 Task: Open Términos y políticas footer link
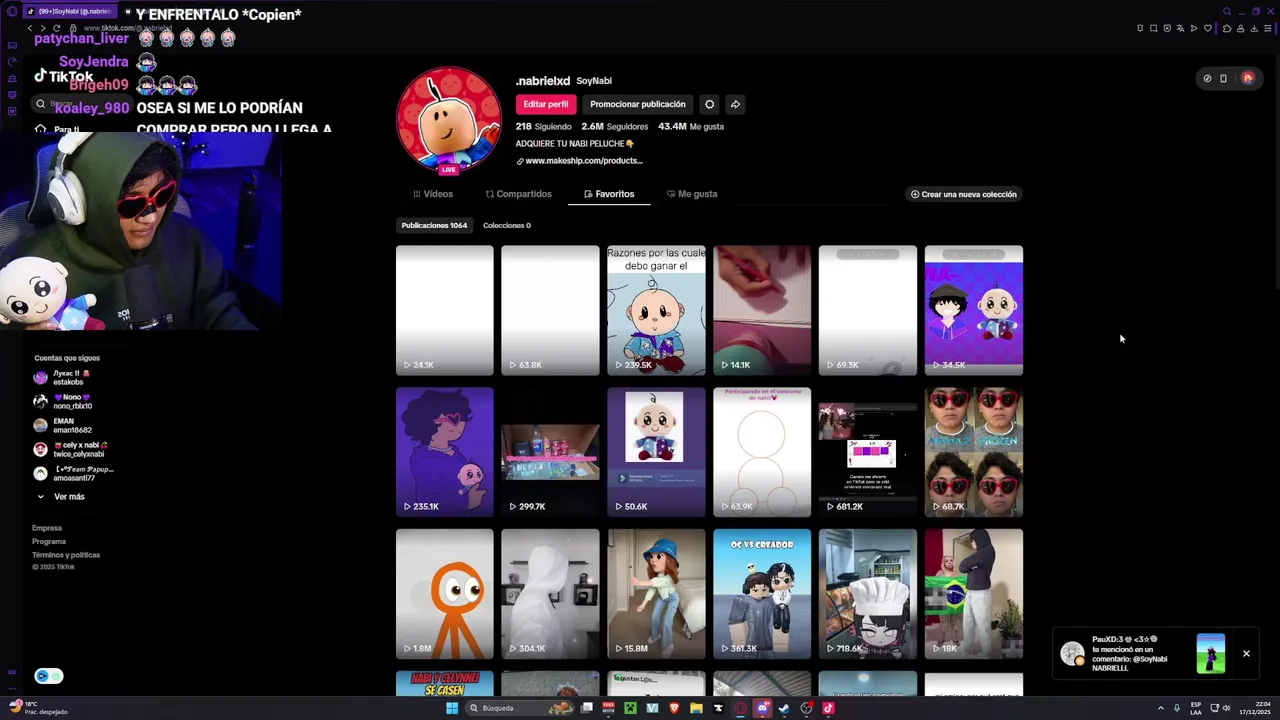click(x=66, y=555)
